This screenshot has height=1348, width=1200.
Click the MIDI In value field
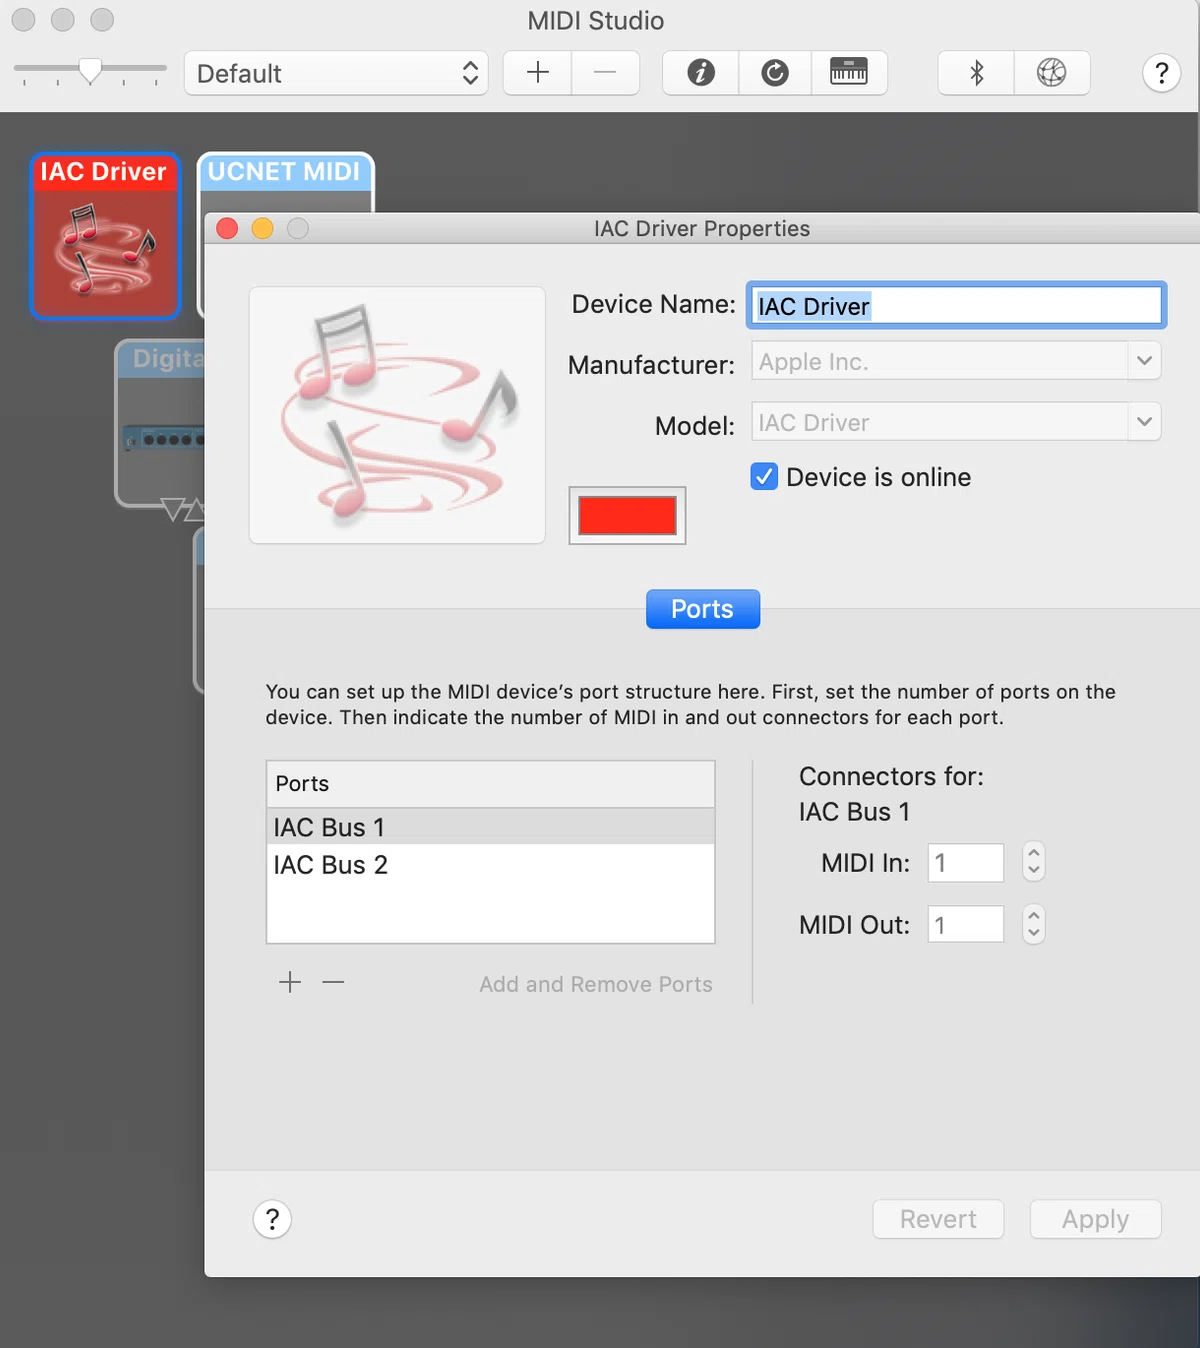966,863
